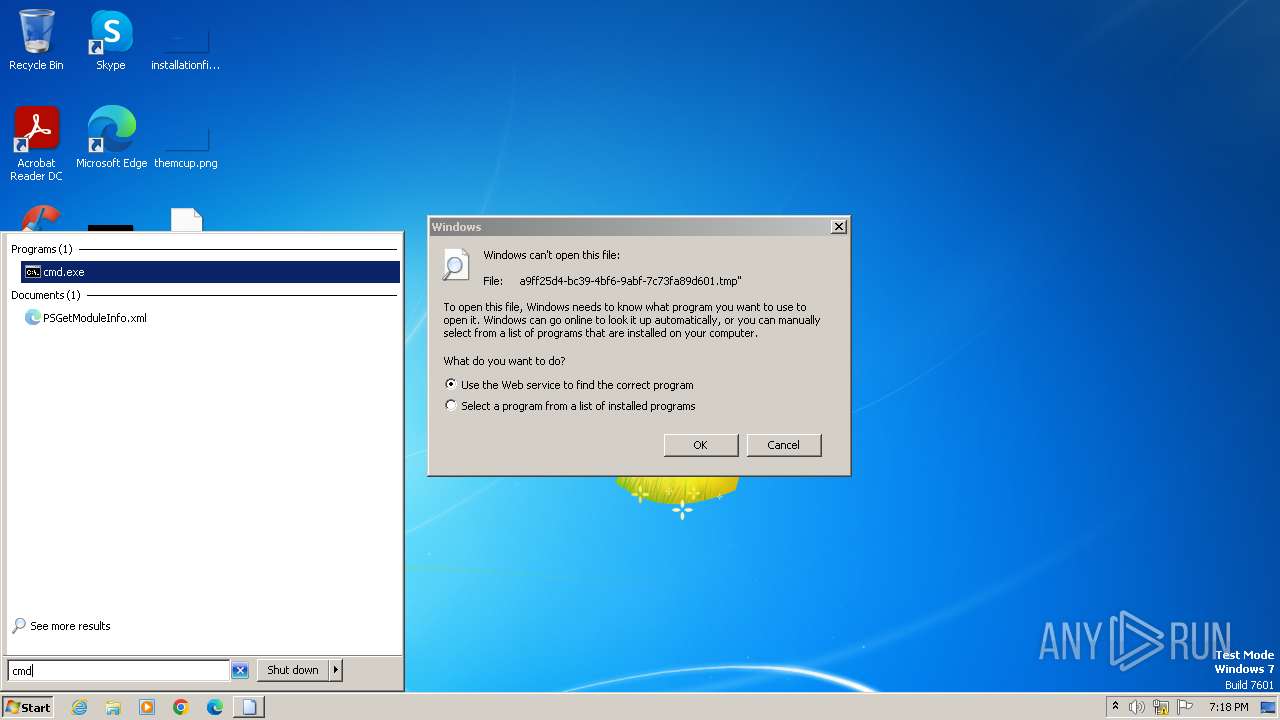
Task: Open the Recycle Bin desktop icon
Action: point(36,40)
